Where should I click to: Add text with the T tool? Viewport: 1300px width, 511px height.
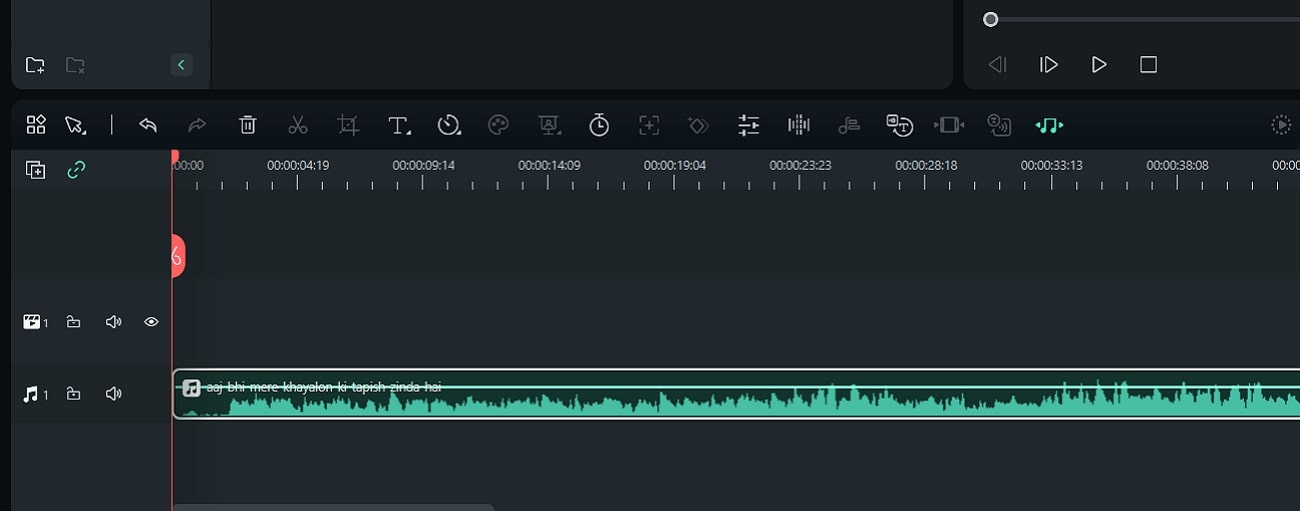point(399,125)
